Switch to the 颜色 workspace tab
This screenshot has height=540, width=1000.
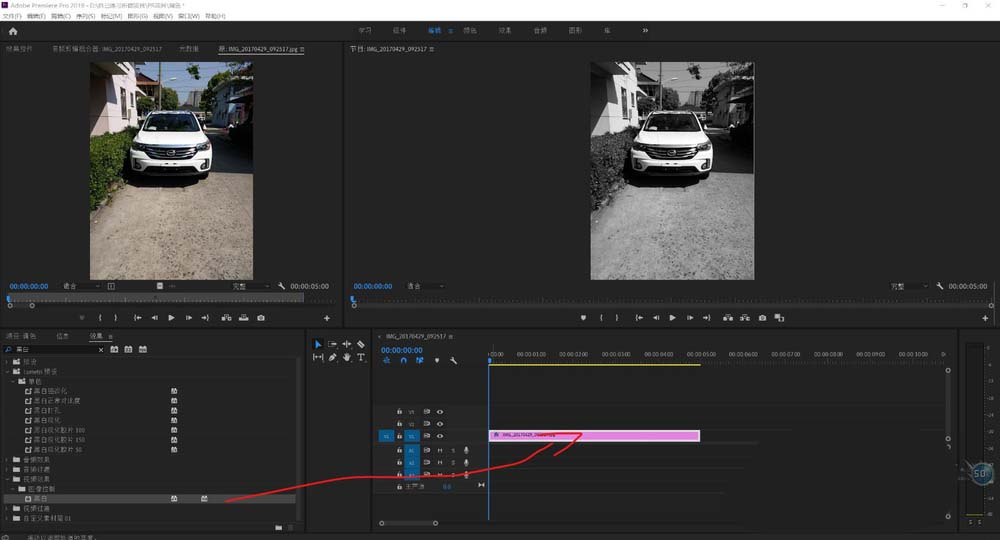(470, 31)
